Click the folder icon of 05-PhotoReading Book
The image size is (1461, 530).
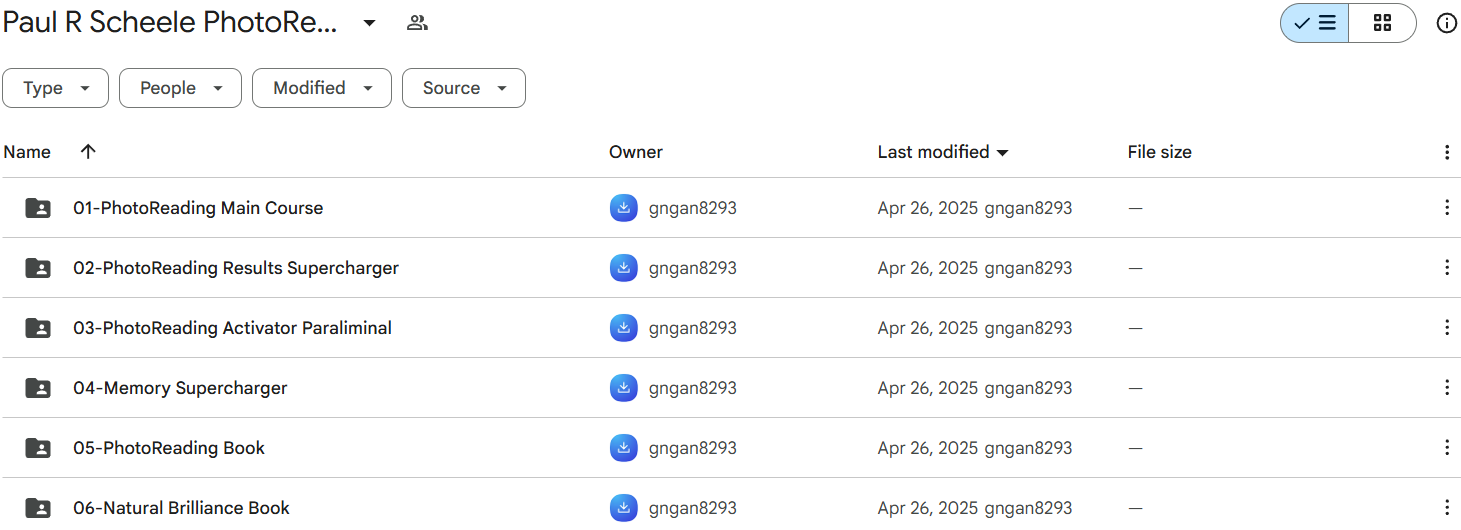click(38, 448)
